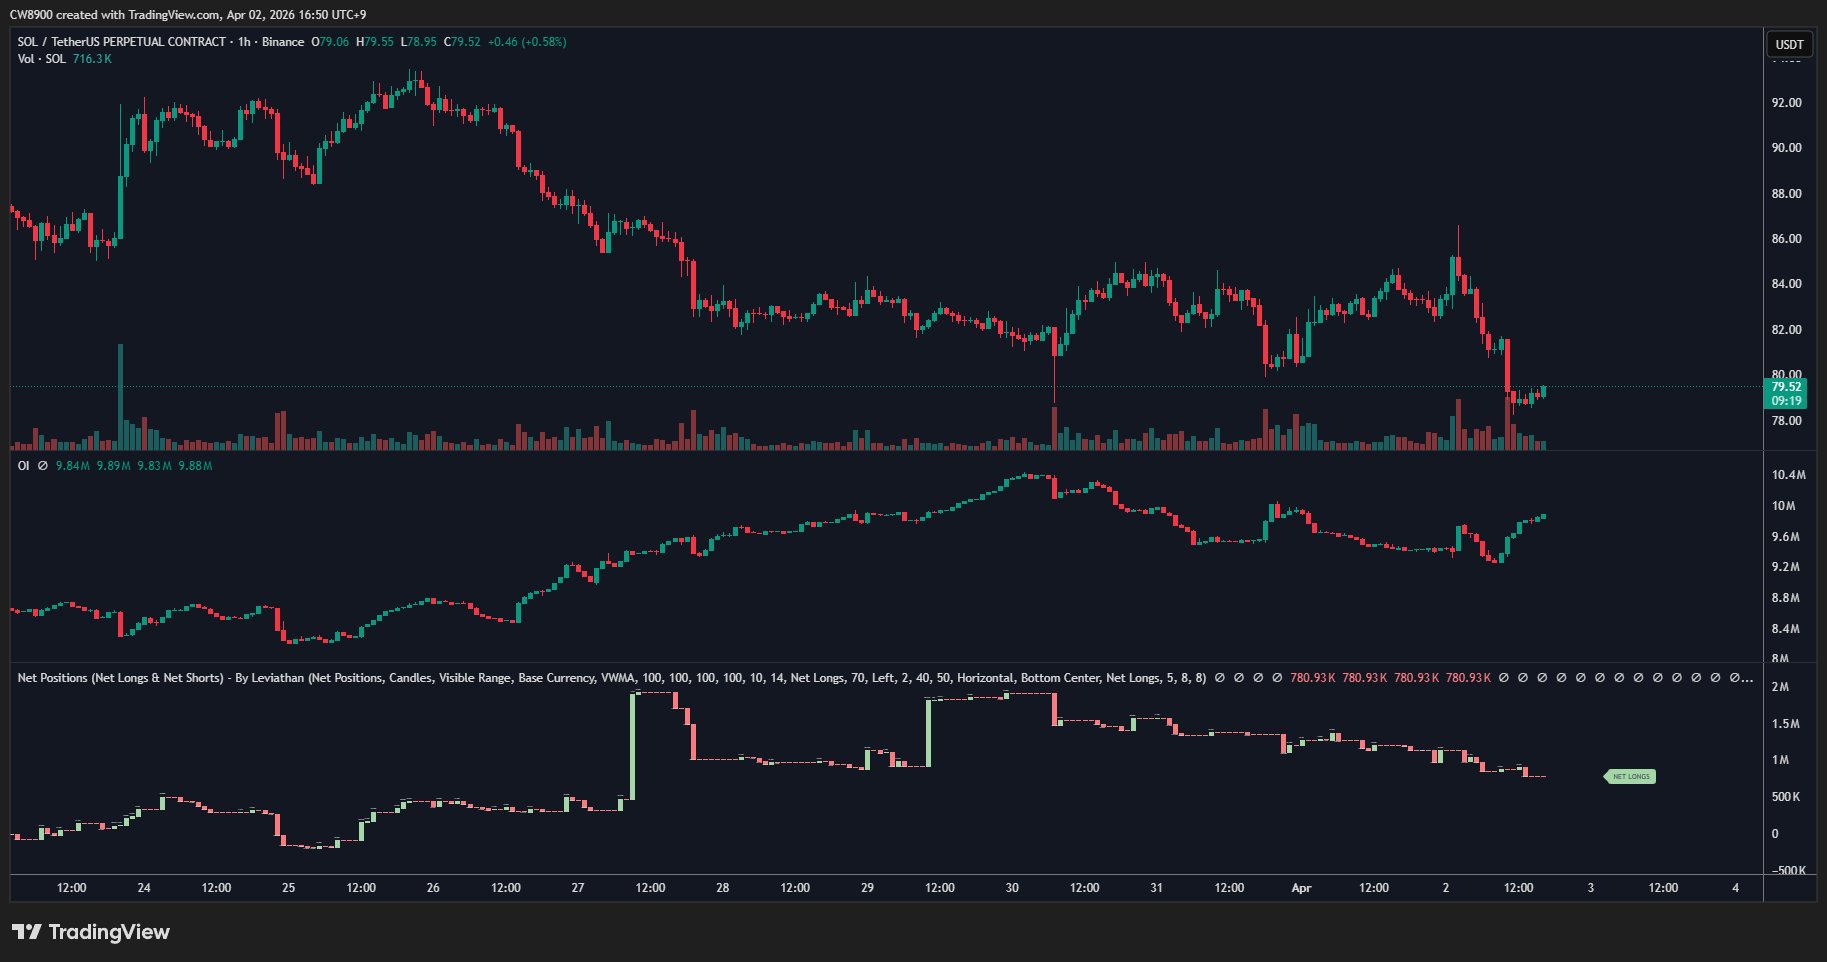Viewport: 1827px width, 962px height.
Task: Select the 26 date label on time axis
Action: point(433,888)
